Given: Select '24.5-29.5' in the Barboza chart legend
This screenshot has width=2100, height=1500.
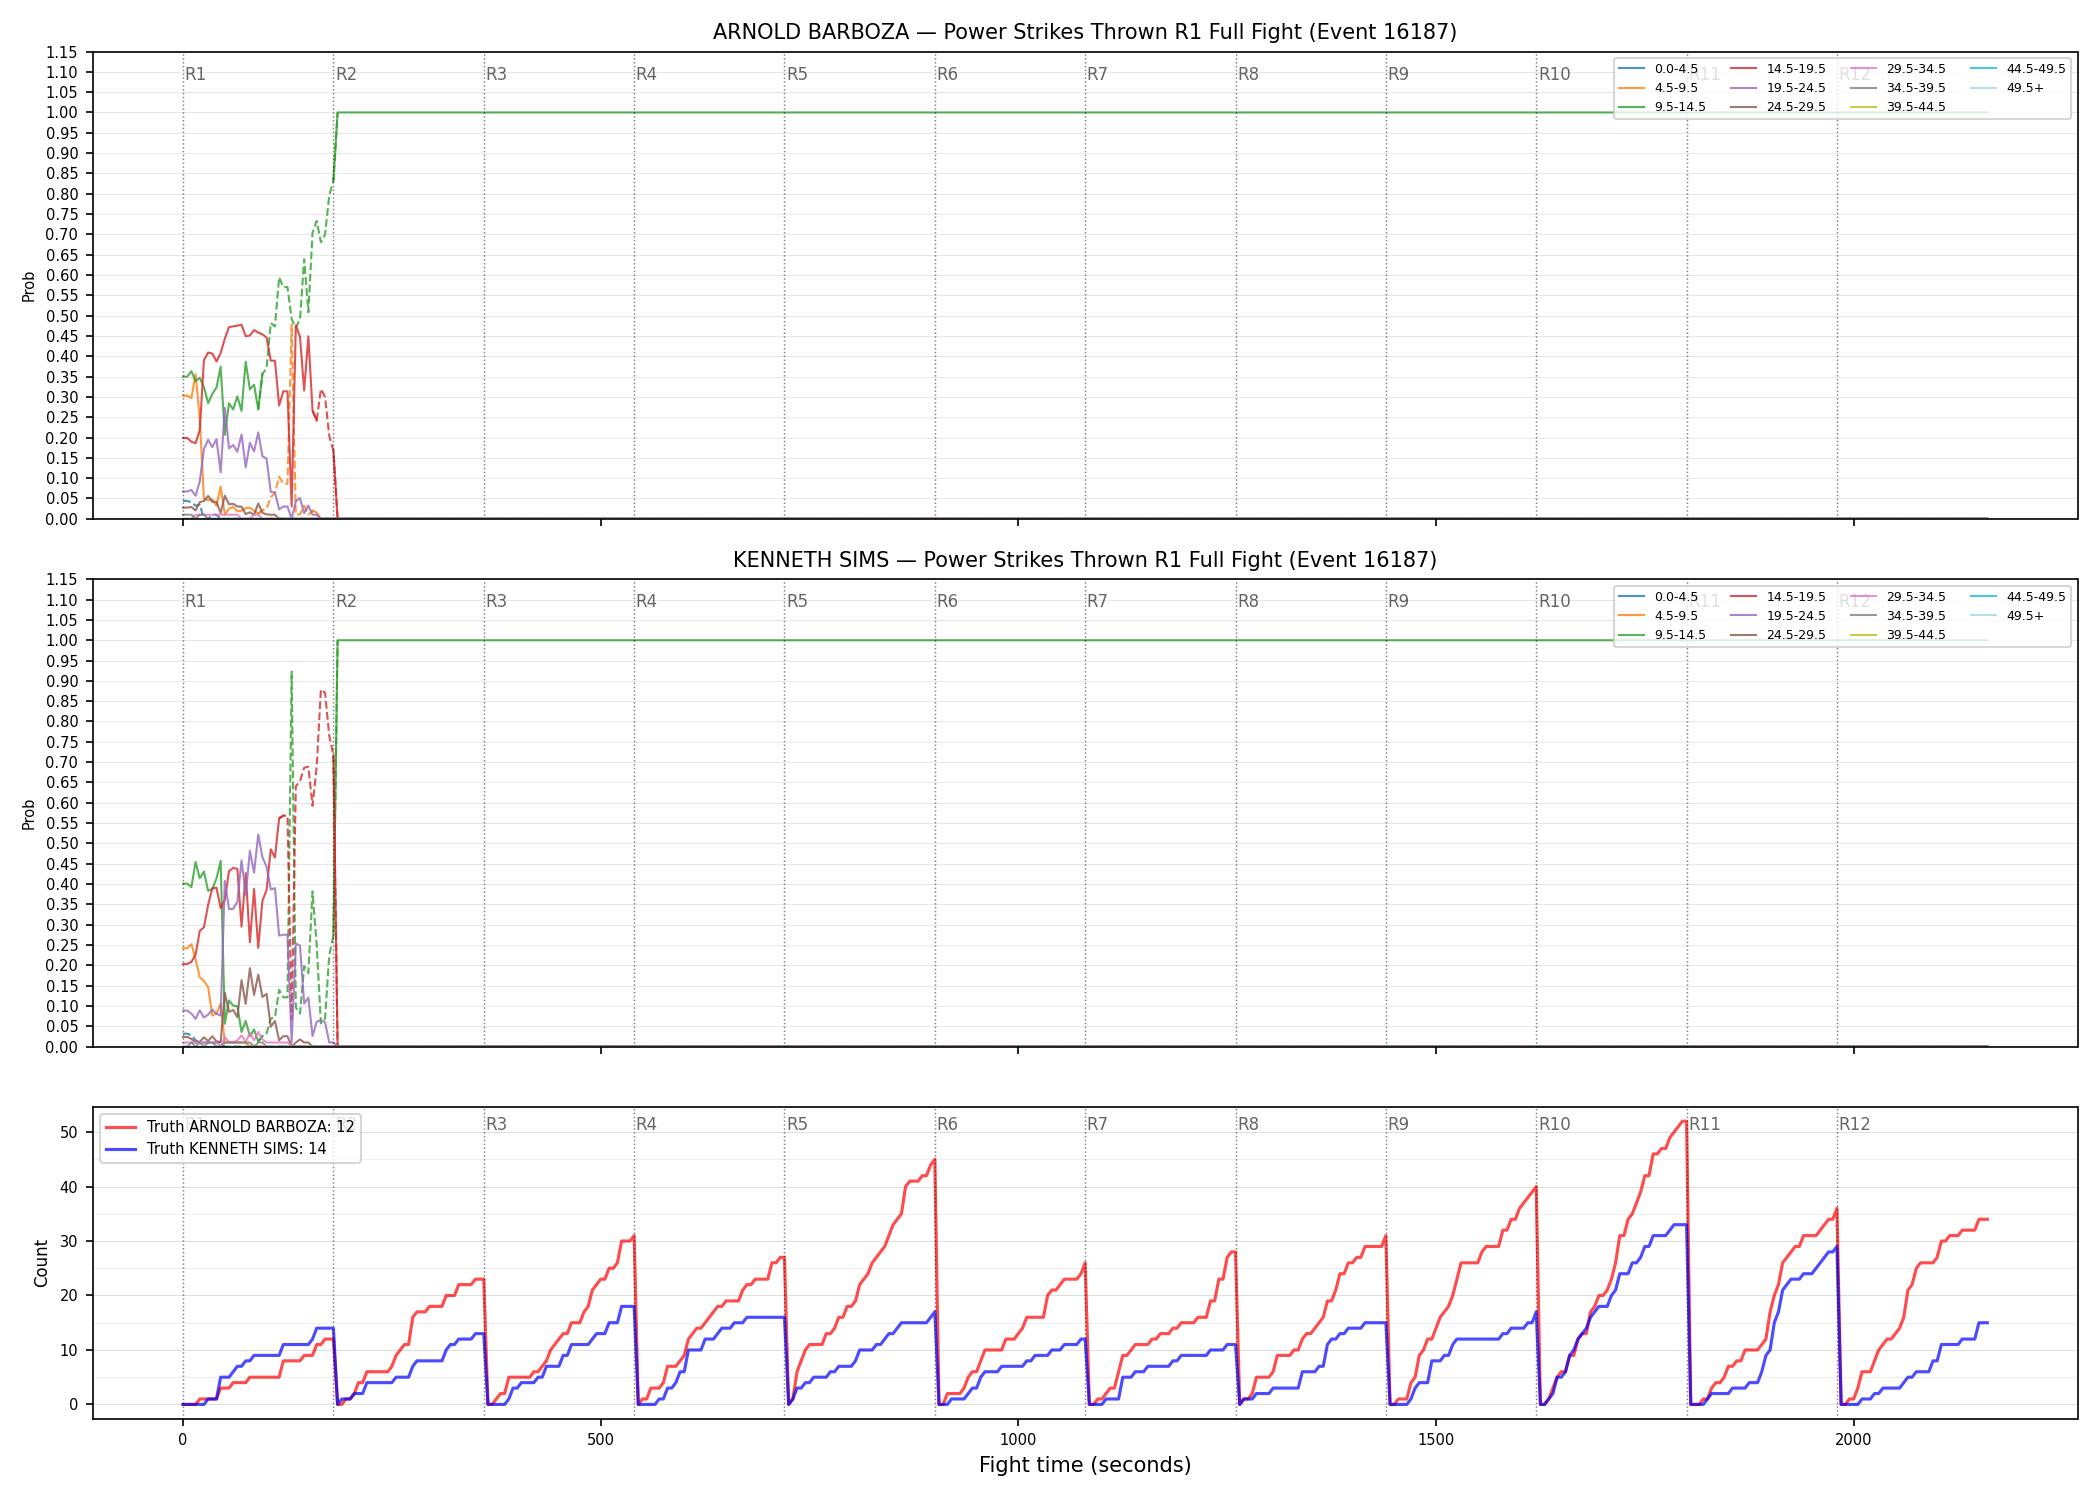Looking at the screenshot, I should click(x=1796, y=107).
